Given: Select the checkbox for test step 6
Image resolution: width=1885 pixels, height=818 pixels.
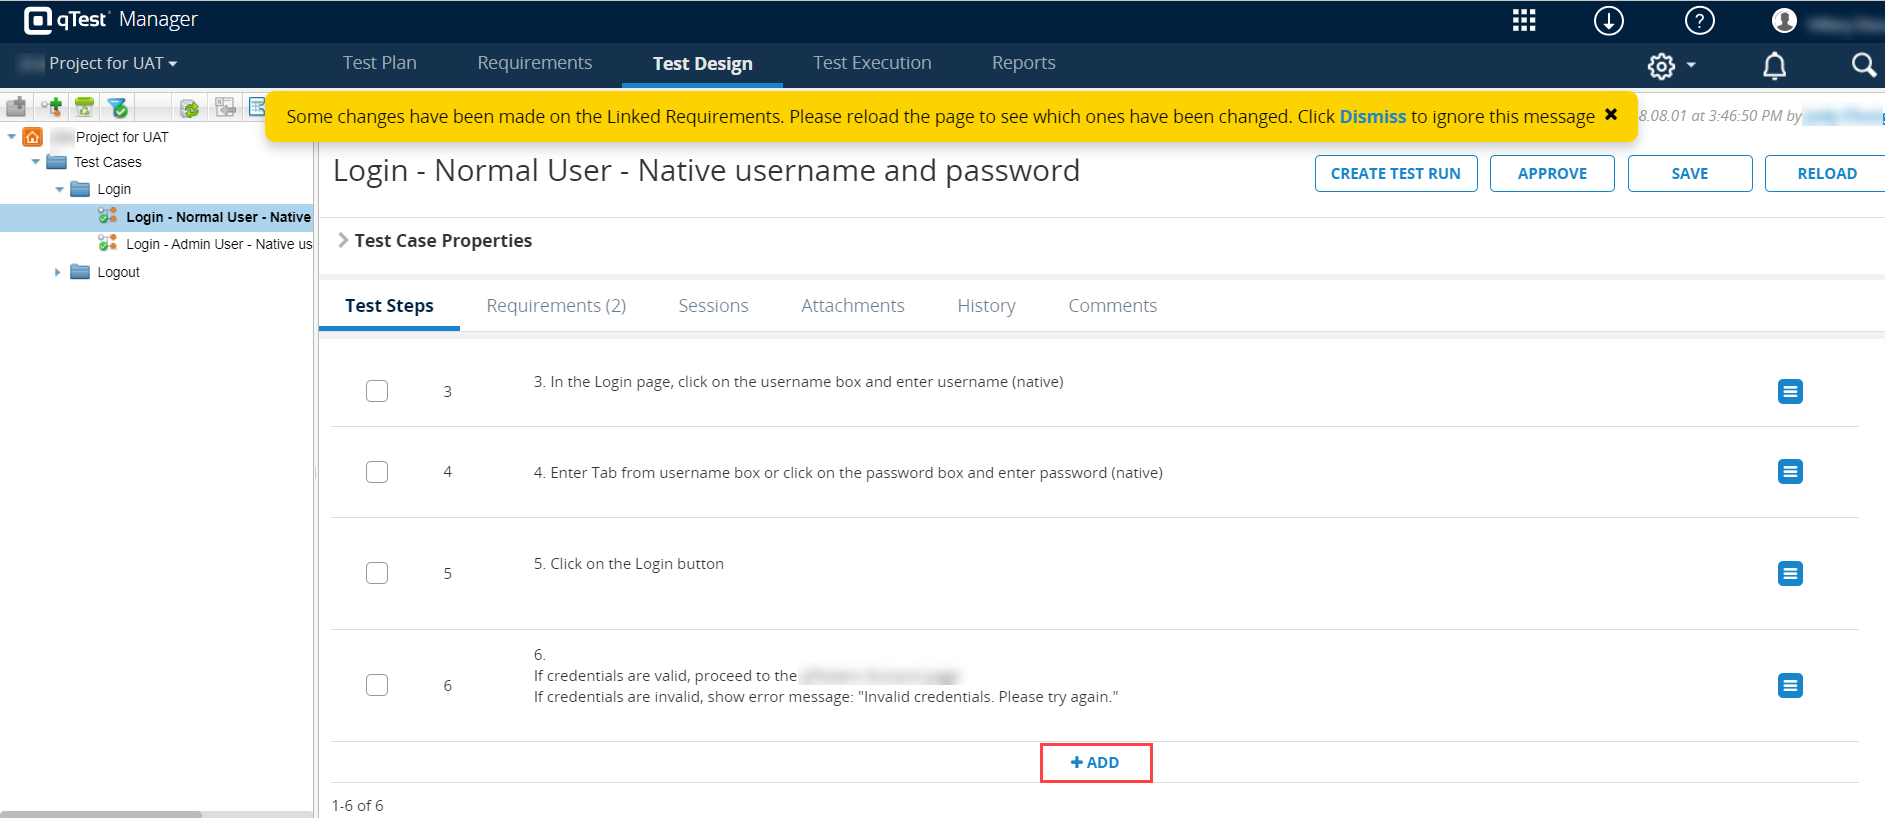Looking at the screenshot, I should pos(377,685).
